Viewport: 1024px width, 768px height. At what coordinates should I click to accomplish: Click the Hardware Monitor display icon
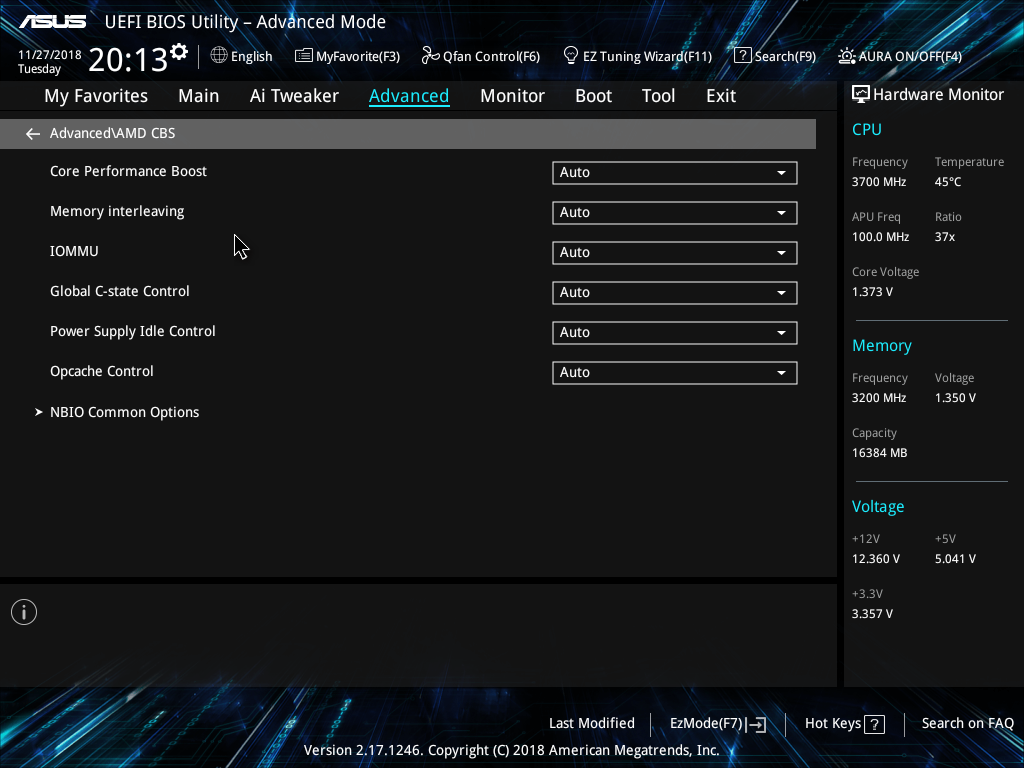[x=861, y=95]
